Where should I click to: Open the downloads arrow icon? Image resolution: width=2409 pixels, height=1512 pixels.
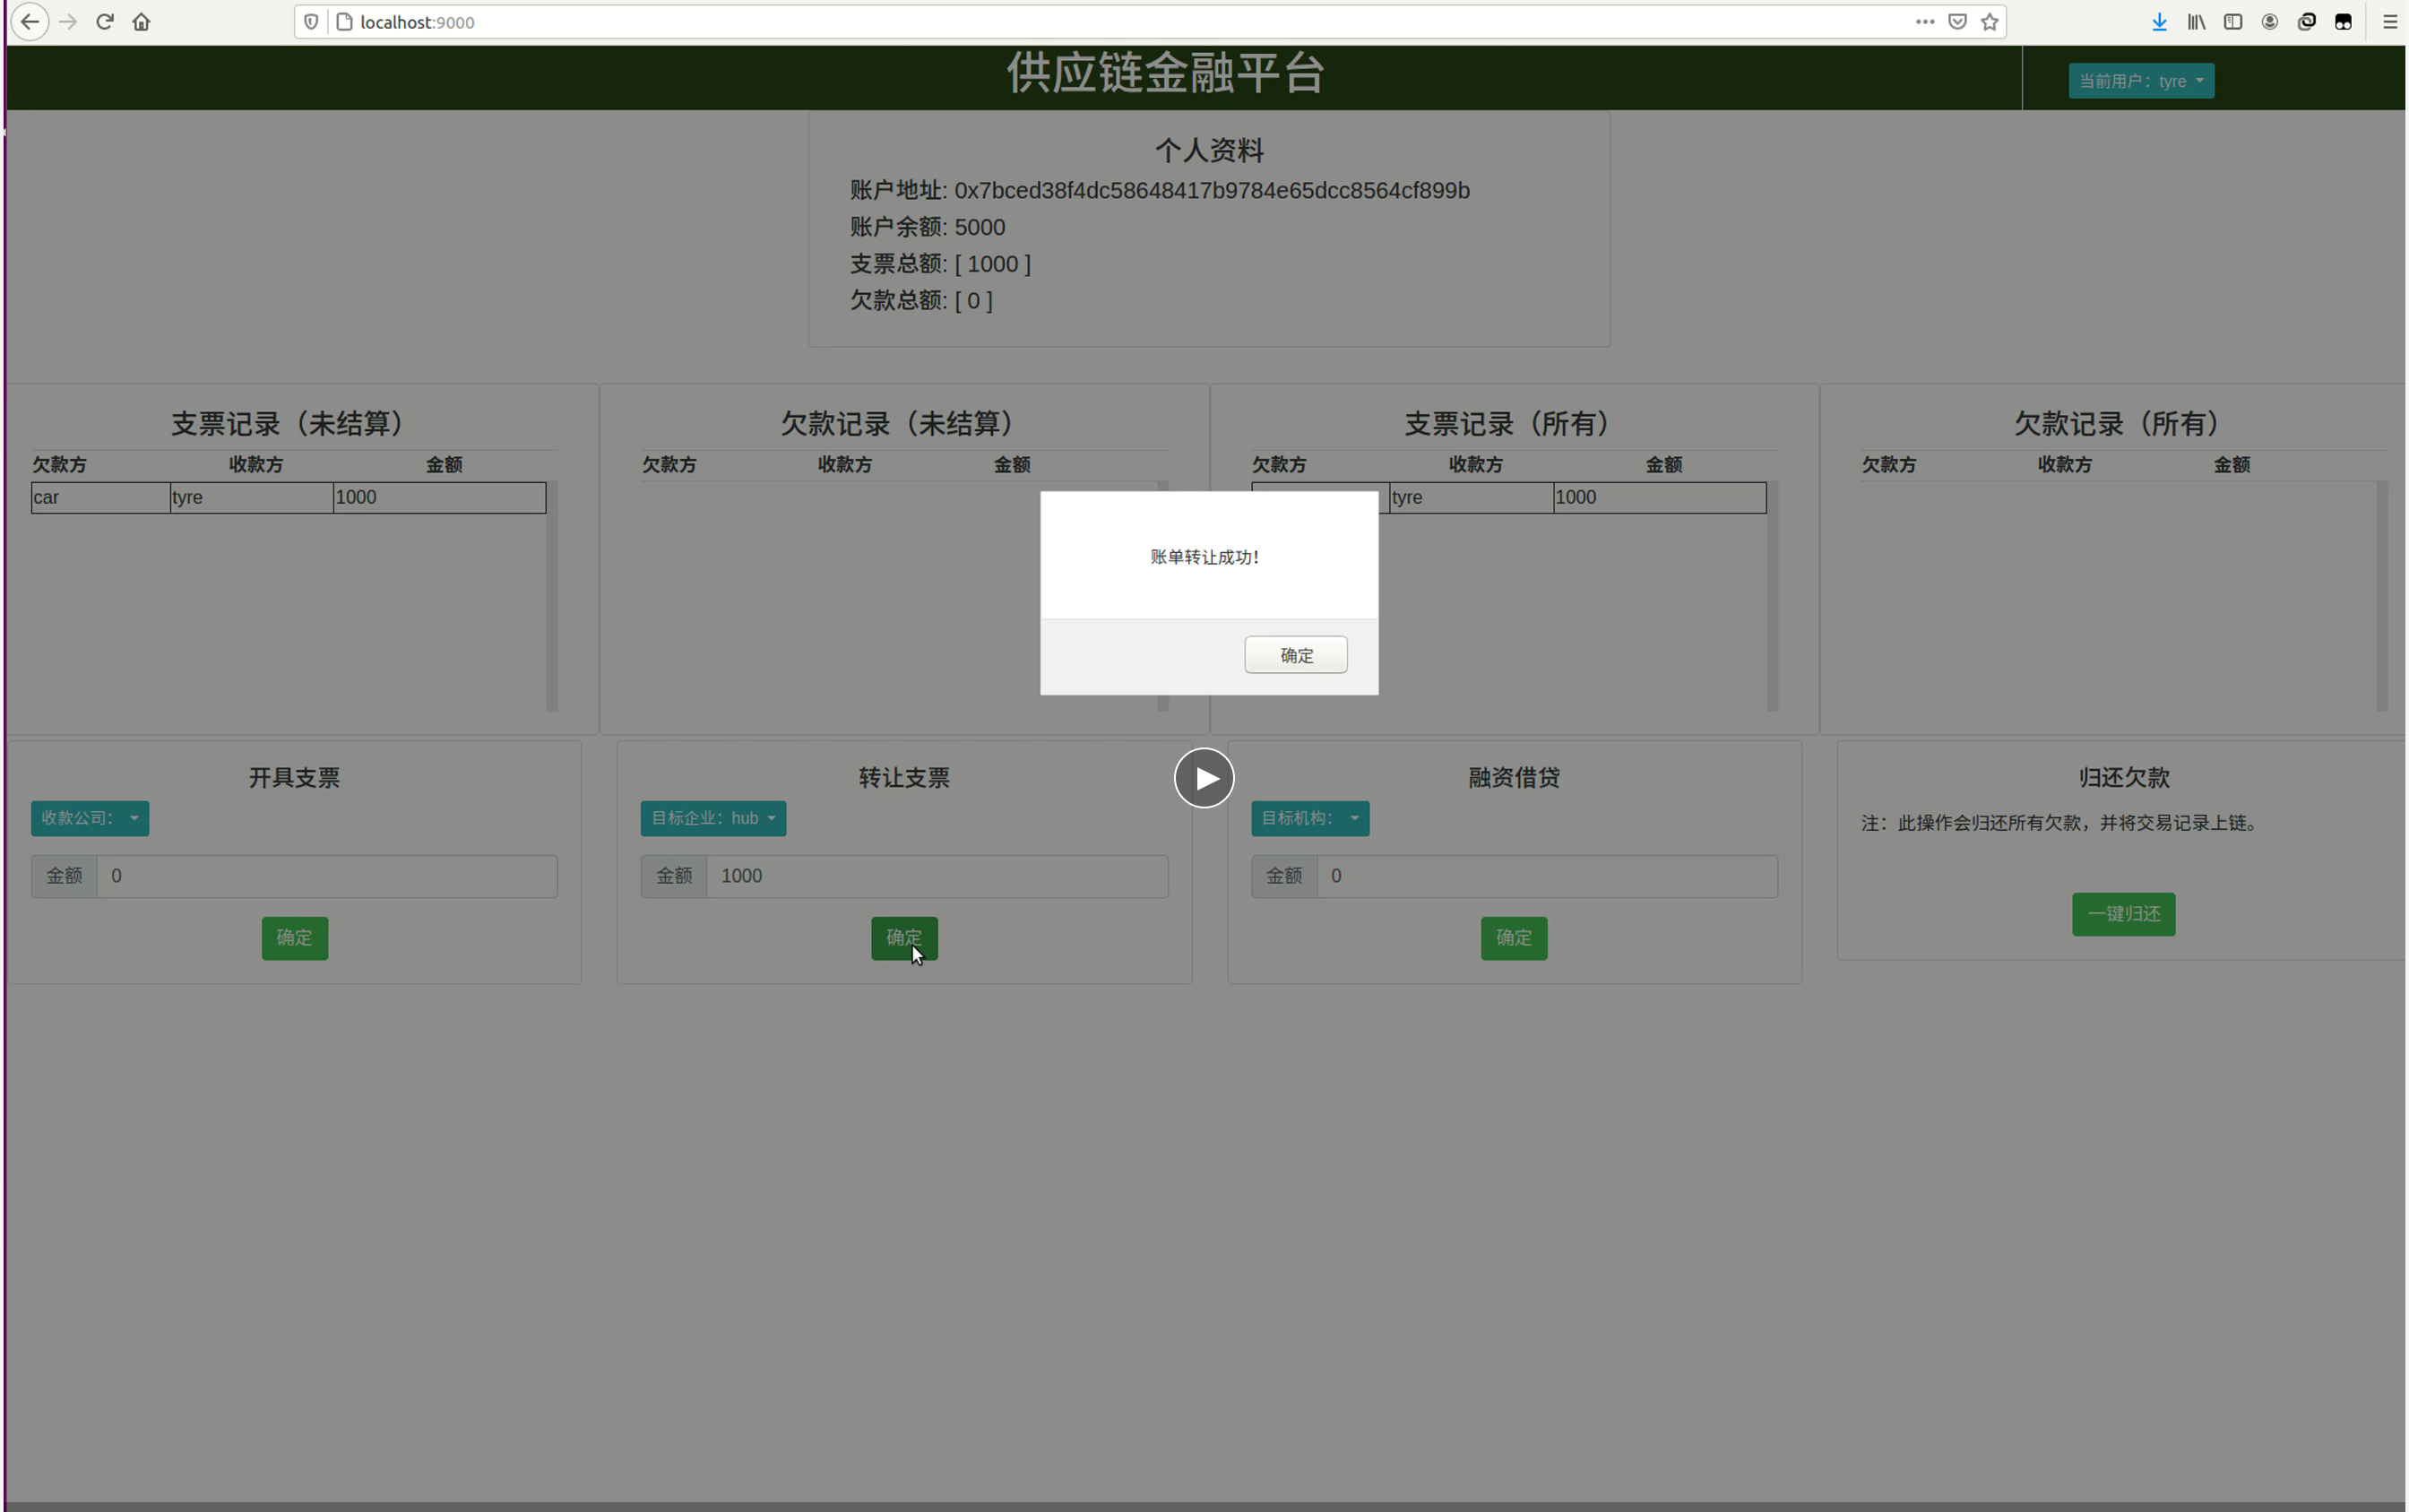[x=2159, y=22]
